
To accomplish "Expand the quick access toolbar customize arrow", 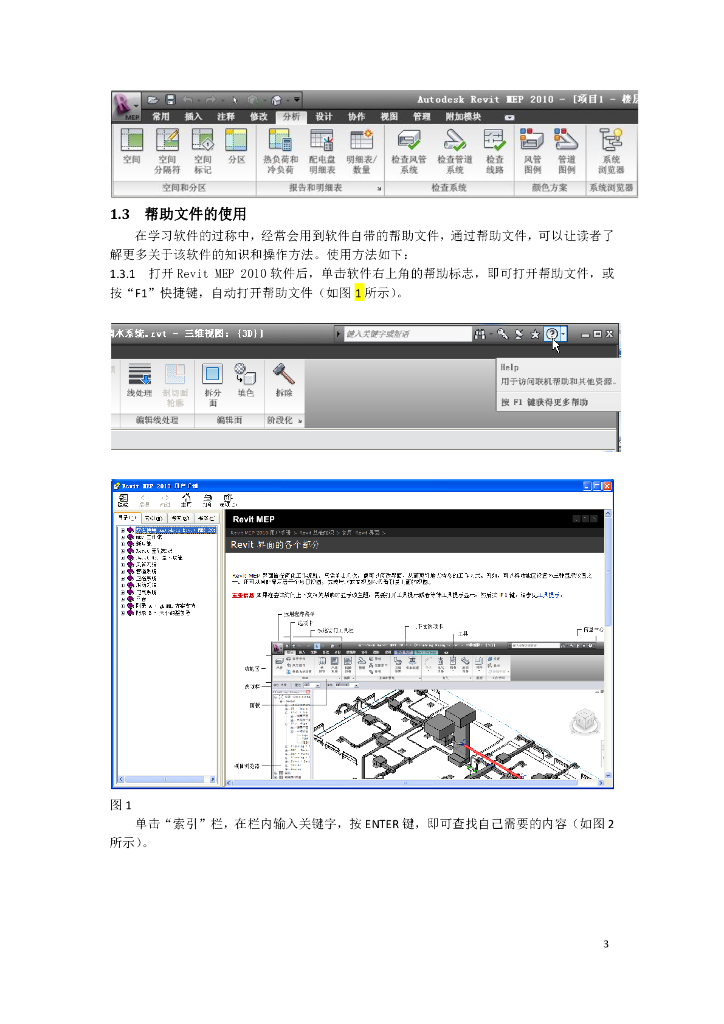I will (x=297, y=100).
